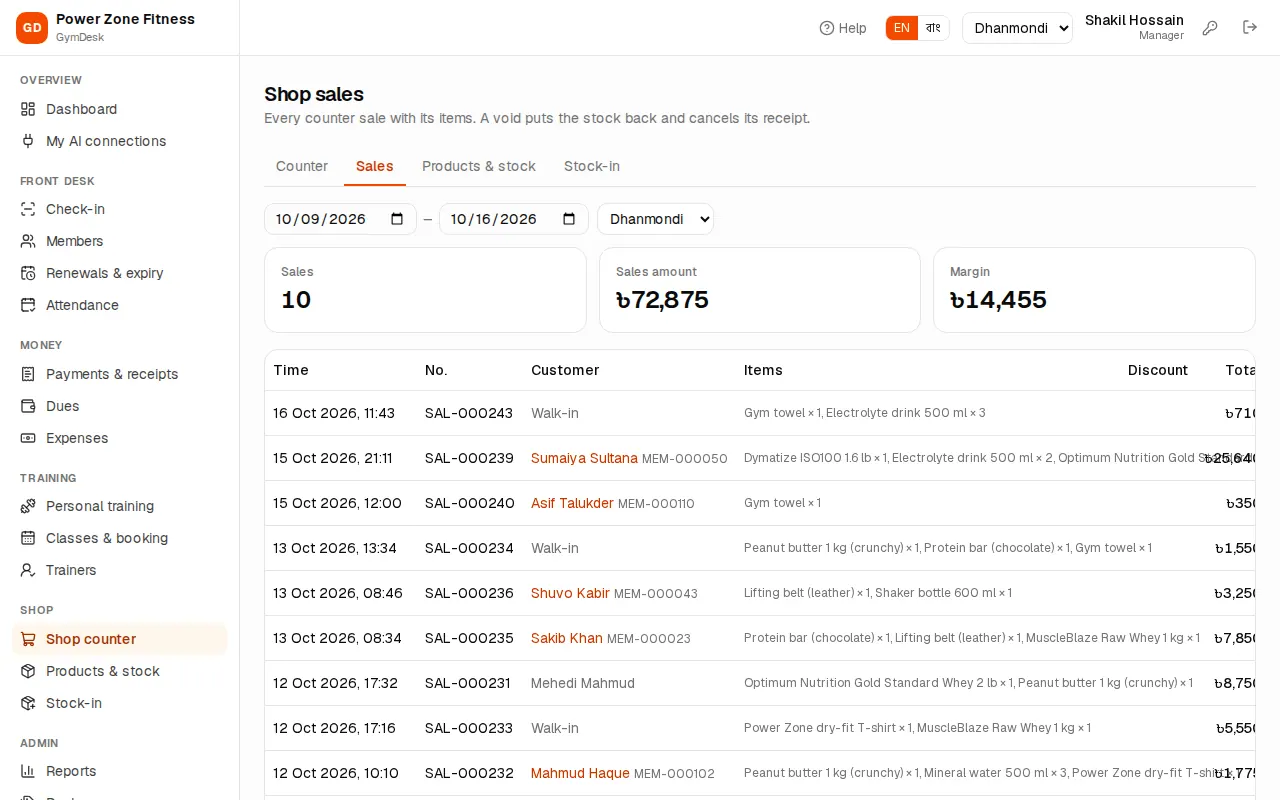Click the Personal training dumbbell icon

(x=28, y=506)
